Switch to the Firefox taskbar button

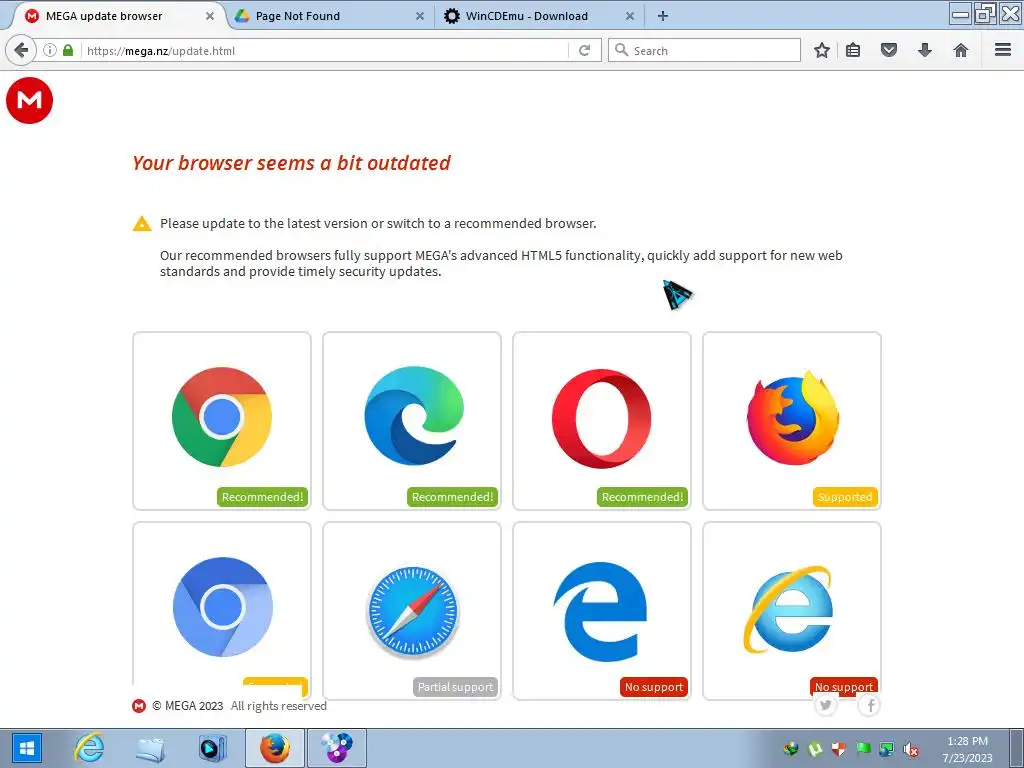275,748
